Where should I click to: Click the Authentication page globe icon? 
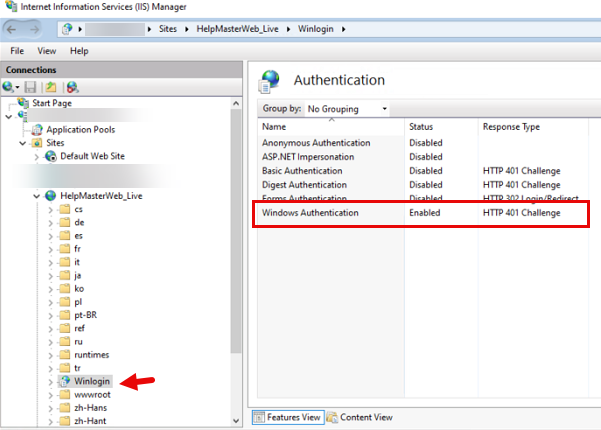pos(269,81)
